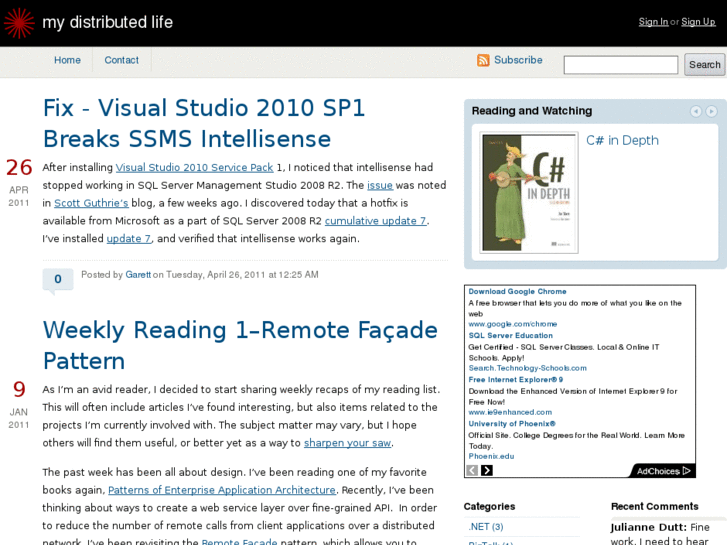Open the Download Google Chrome ad link
The image size is (727, 545).
point(517,291)
